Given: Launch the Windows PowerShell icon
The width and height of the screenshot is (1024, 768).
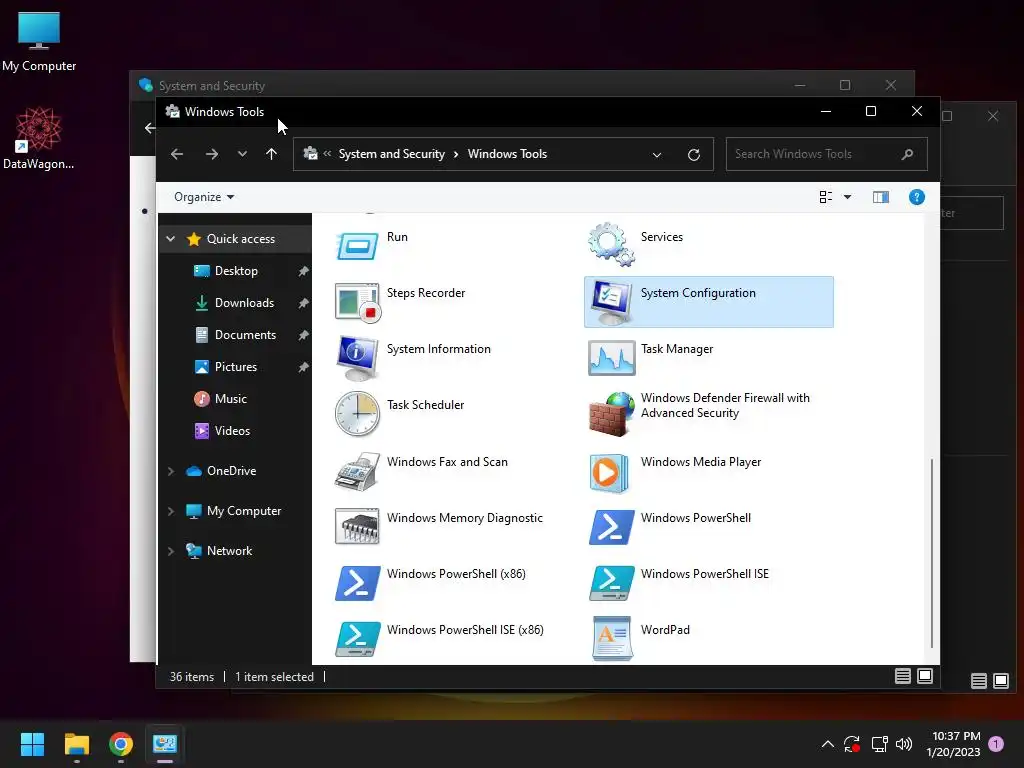Looking at the screenshot, I should 611,527.
